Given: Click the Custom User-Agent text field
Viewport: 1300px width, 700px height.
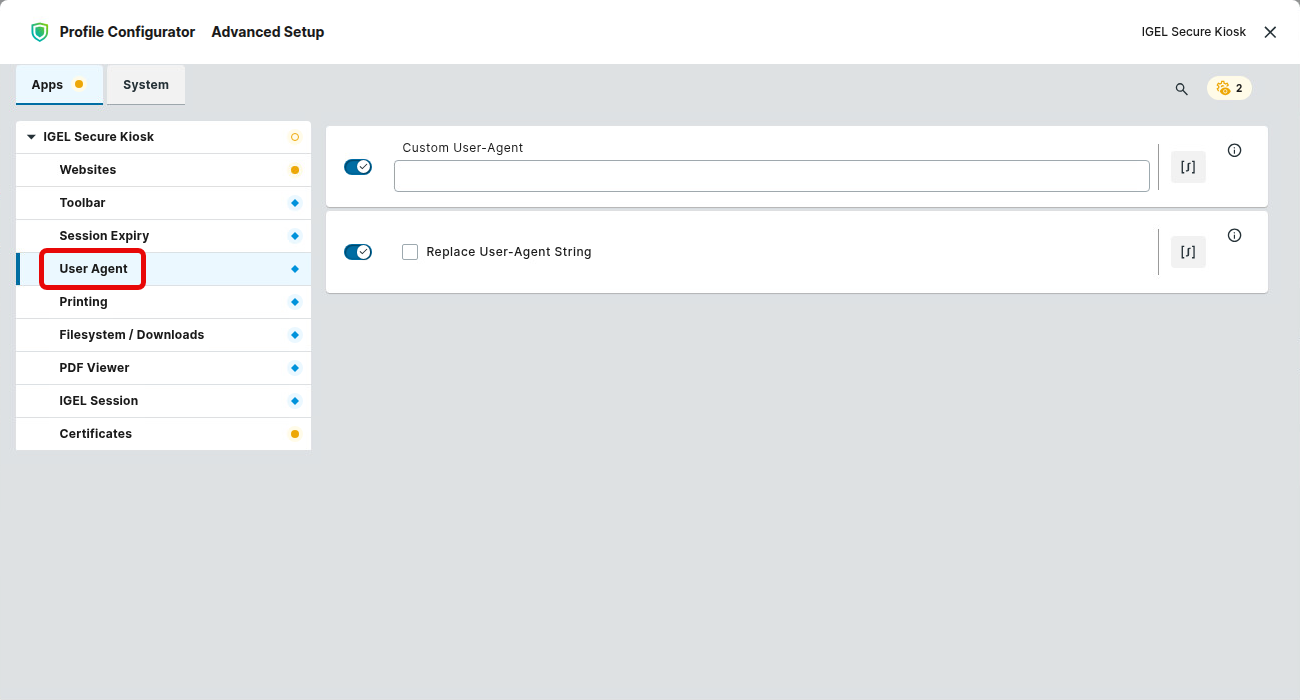Looking at the screenshot, I should pyautogui.click(x=771, y=176).
